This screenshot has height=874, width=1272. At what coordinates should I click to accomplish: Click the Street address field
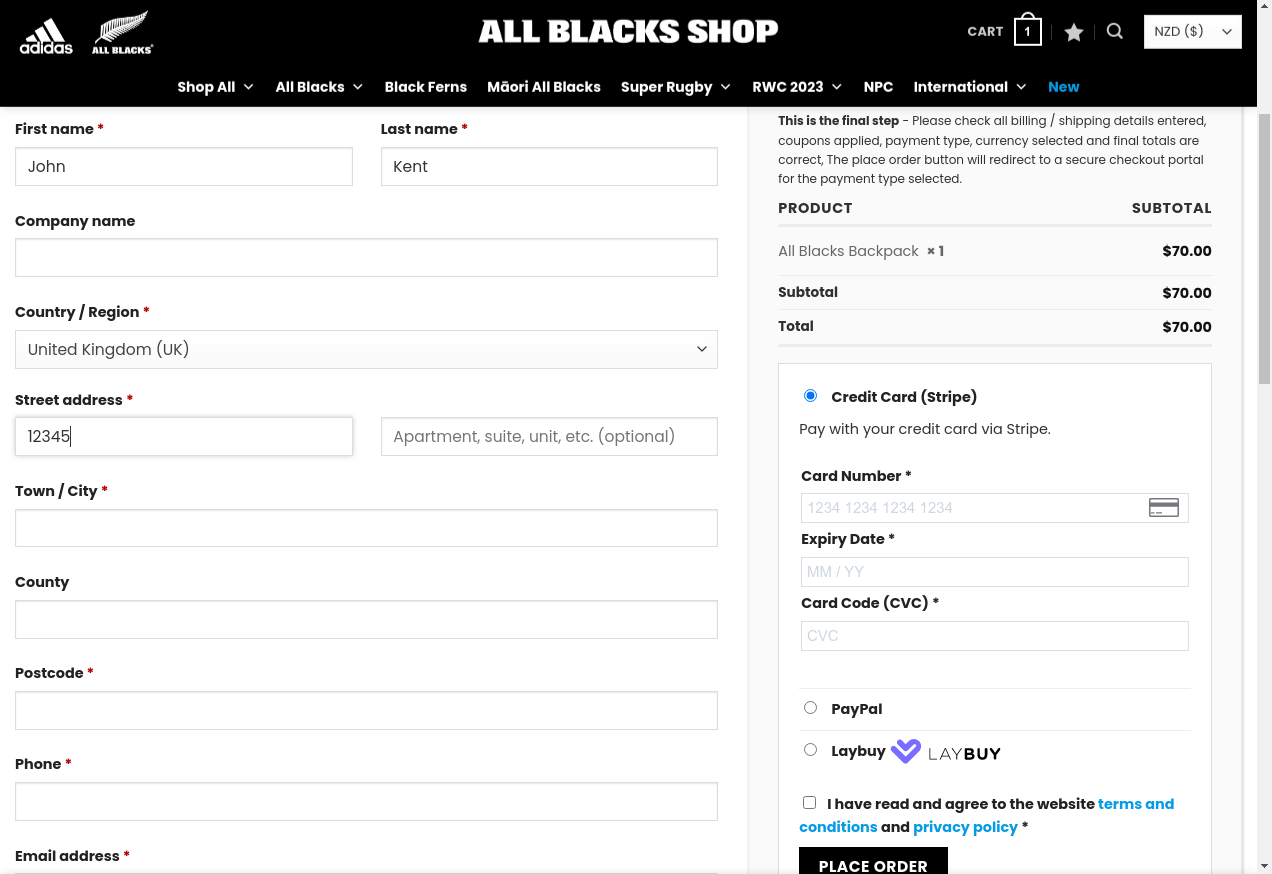pyautogui.click(x=184, y=436)
